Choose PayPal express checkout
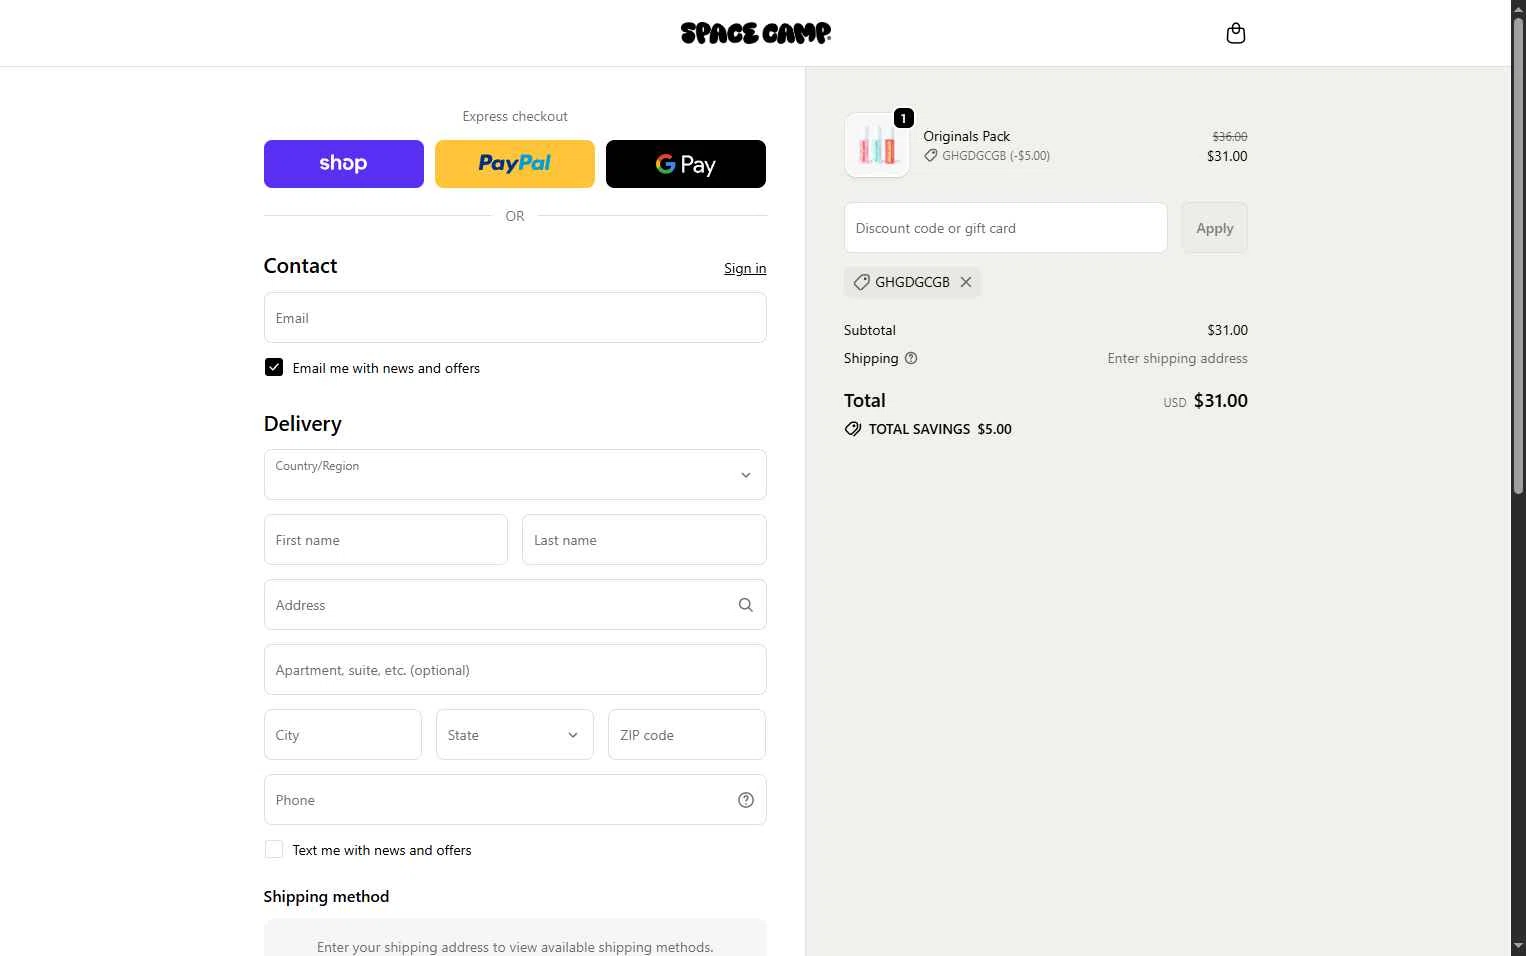This screenshot has width=1526, height=956. click(515, 164)
